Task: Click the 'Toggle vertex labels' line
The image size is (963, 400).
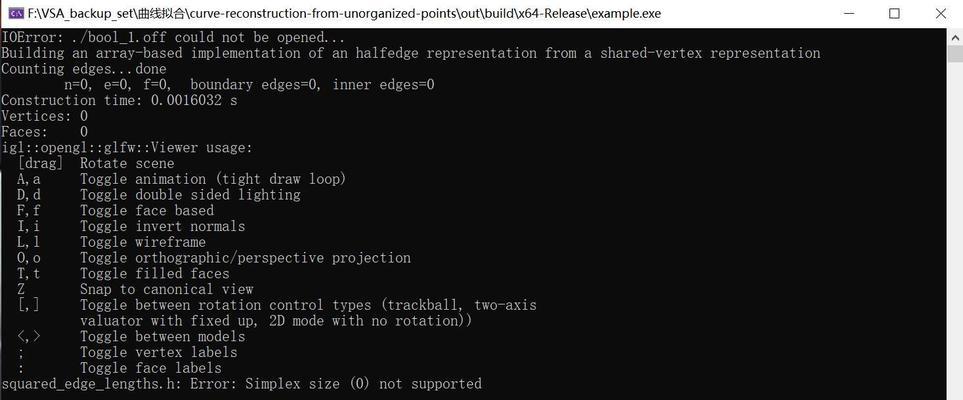Action: (x=127, y=352)
